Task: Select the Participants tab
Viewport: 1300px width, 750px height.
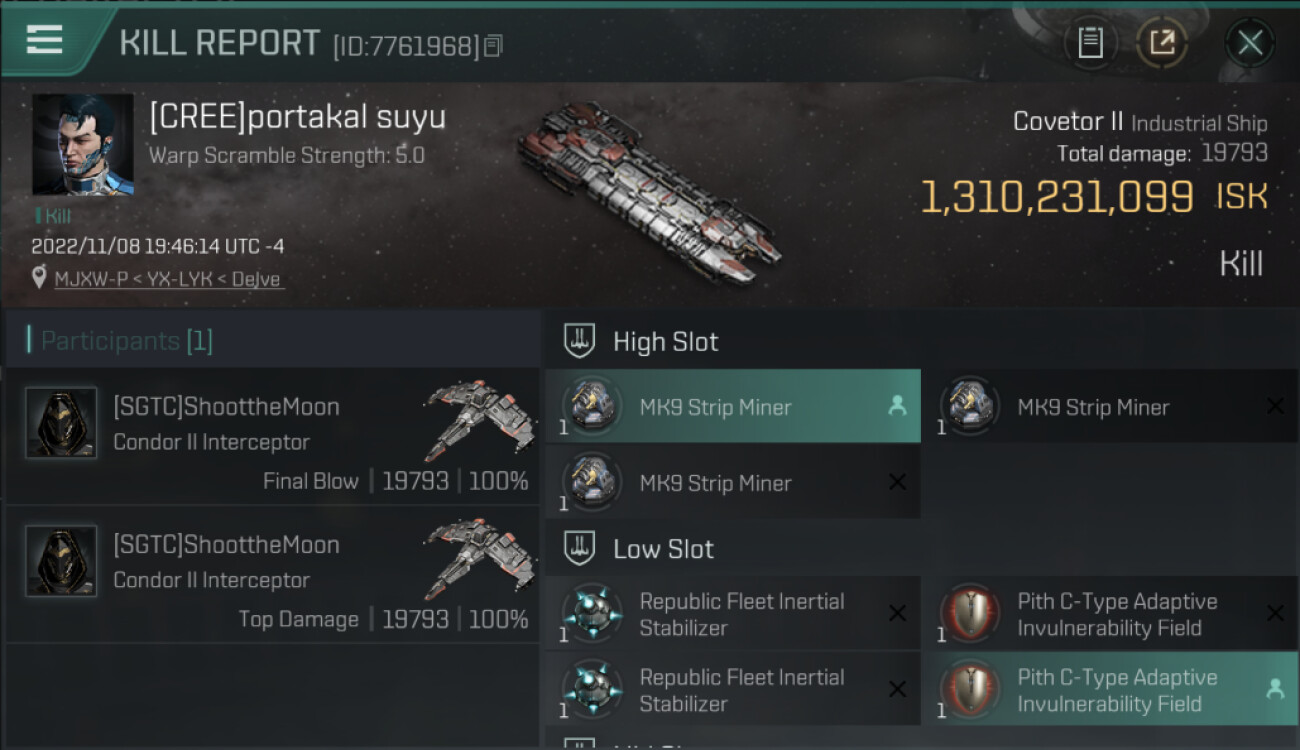Action: [126, 341]
